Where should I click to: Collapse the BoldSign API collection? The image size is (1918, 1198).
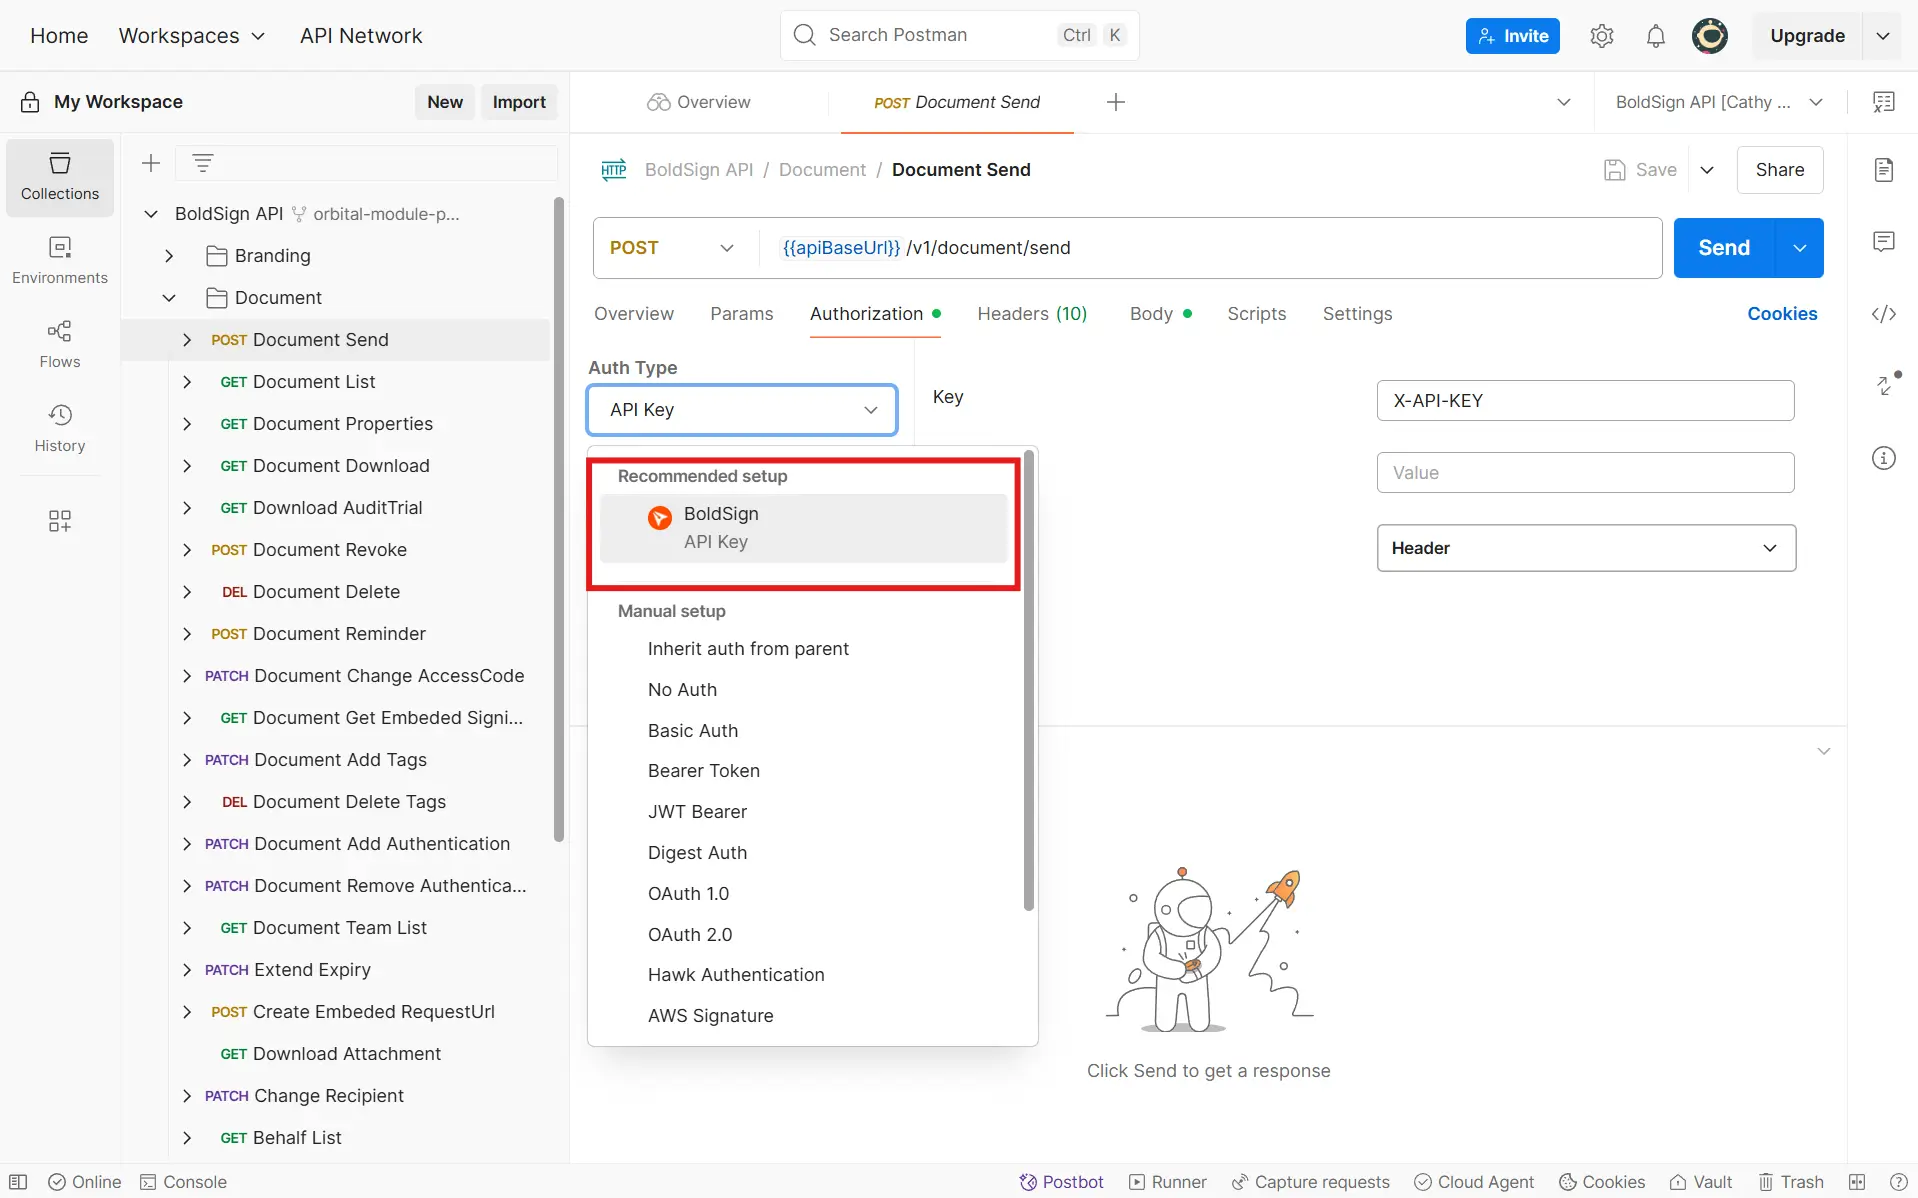(151, 214)
